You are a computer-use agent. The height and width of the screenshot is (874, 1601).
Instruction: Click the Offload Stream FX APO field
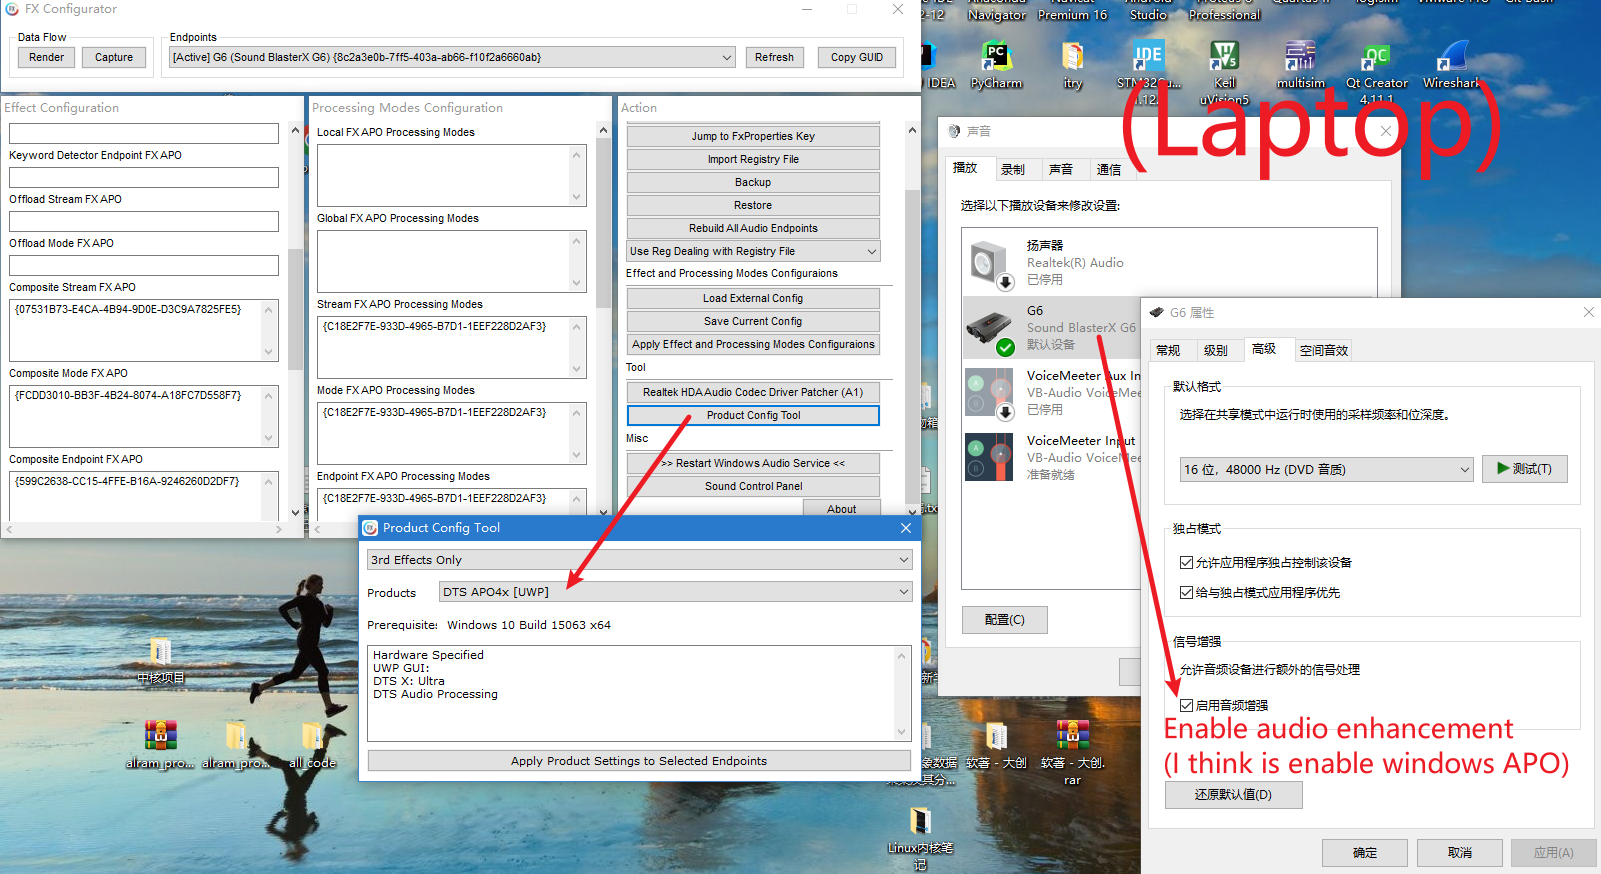pos(144,221)
